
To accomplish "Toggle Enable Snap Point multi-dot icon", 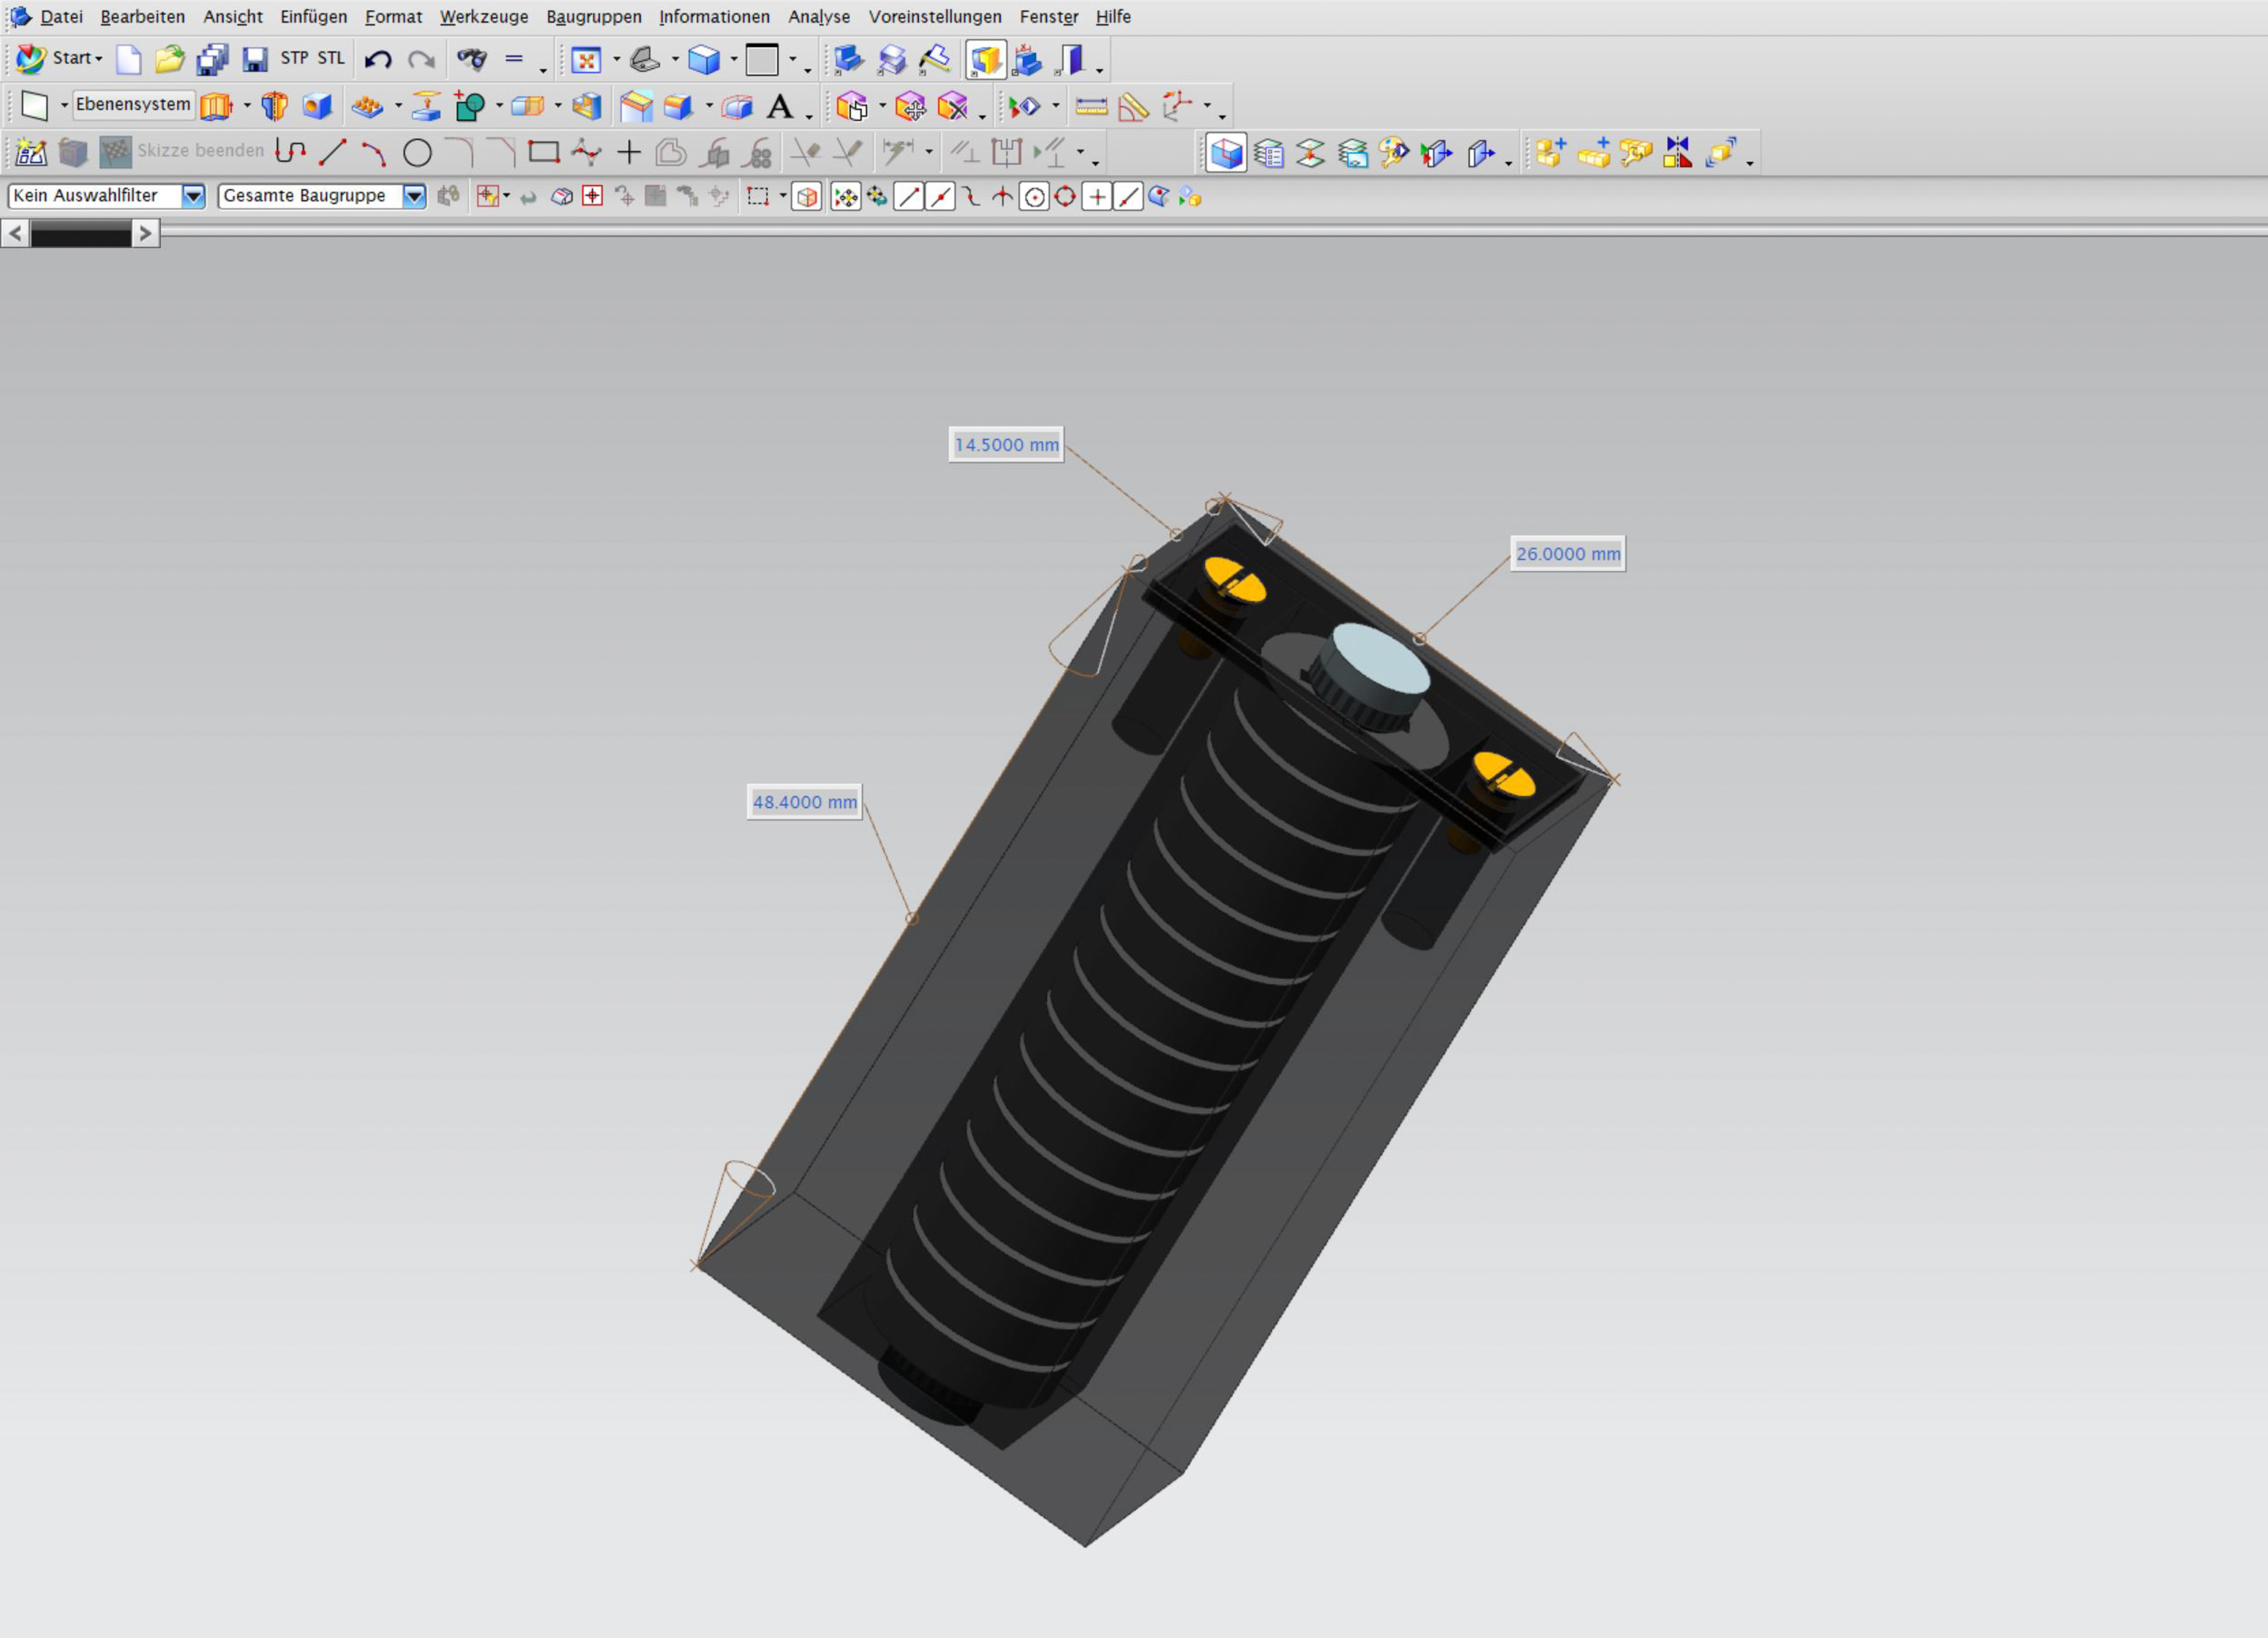I will click(845, 197).
